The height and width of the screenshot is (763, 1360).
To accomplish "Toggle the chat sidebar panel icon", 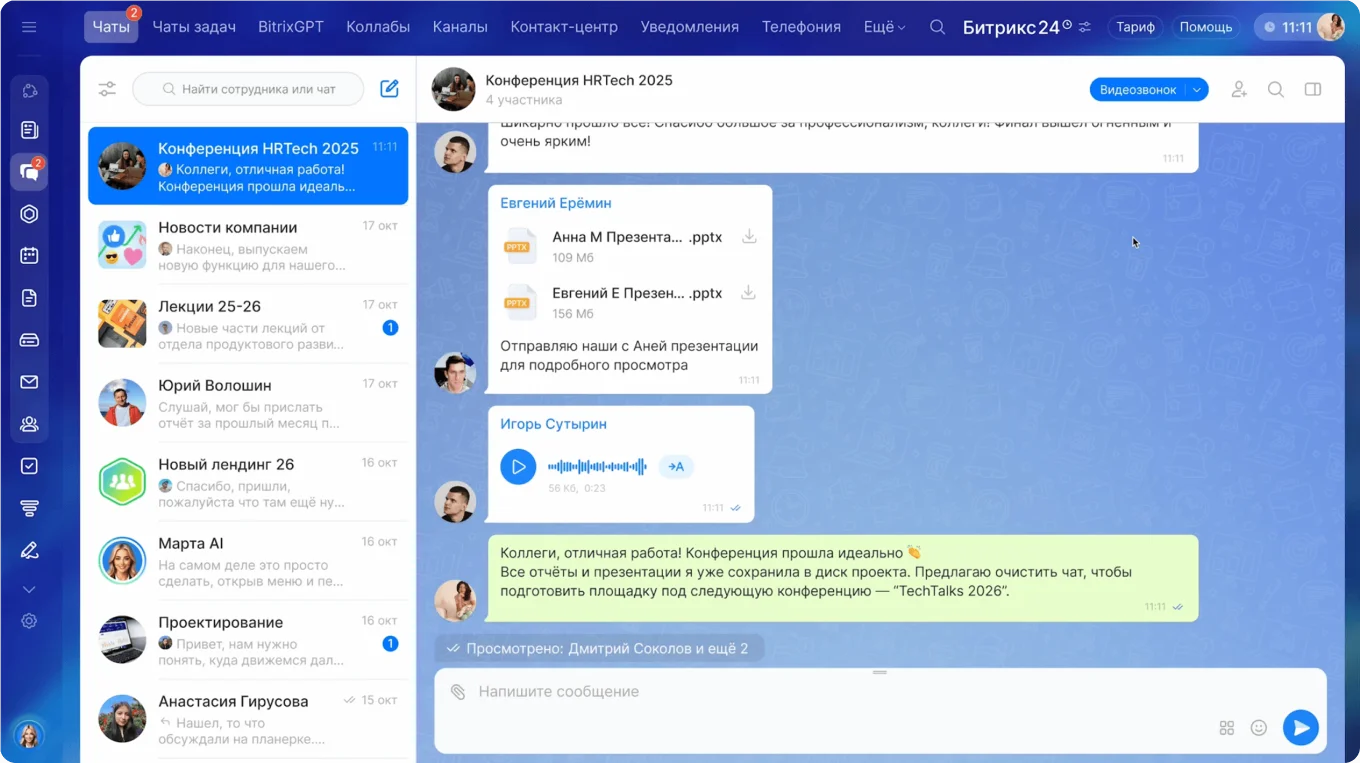I will (1313, 89).
